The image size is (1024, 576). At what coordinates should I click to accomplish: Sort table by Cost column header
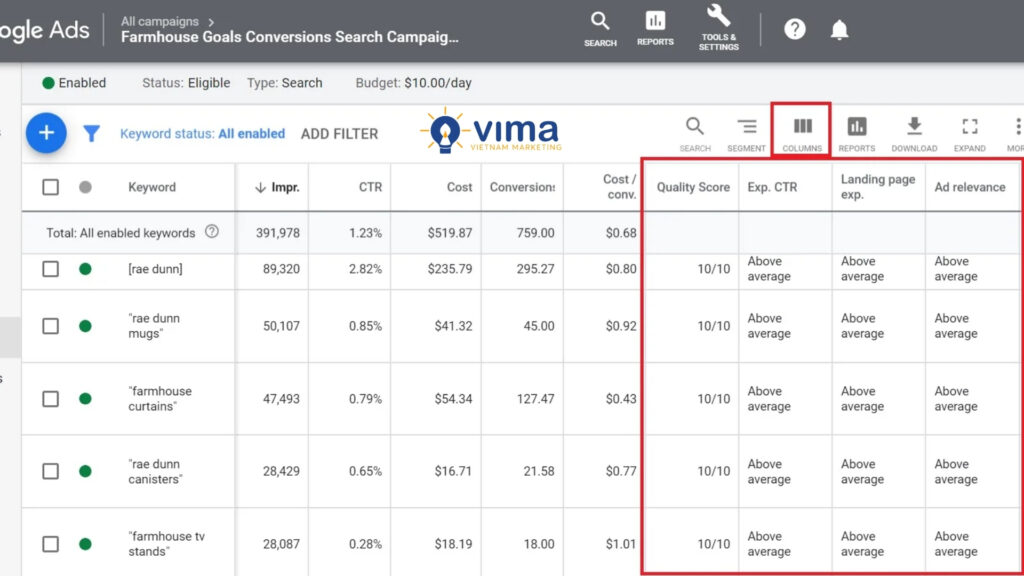pos(459,187)
